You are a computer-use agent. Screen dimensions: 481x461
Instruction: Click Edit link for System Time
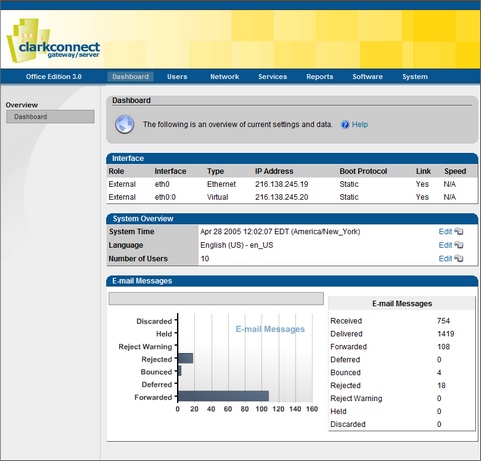[445, 231]
